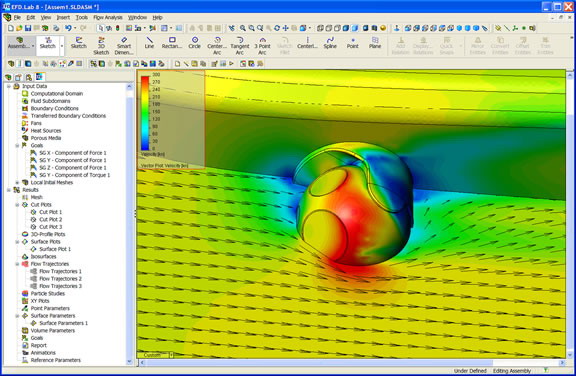Screen dimensions: 576x376
Task: Collapse the Goals tree node
Action: coord(17,146)
